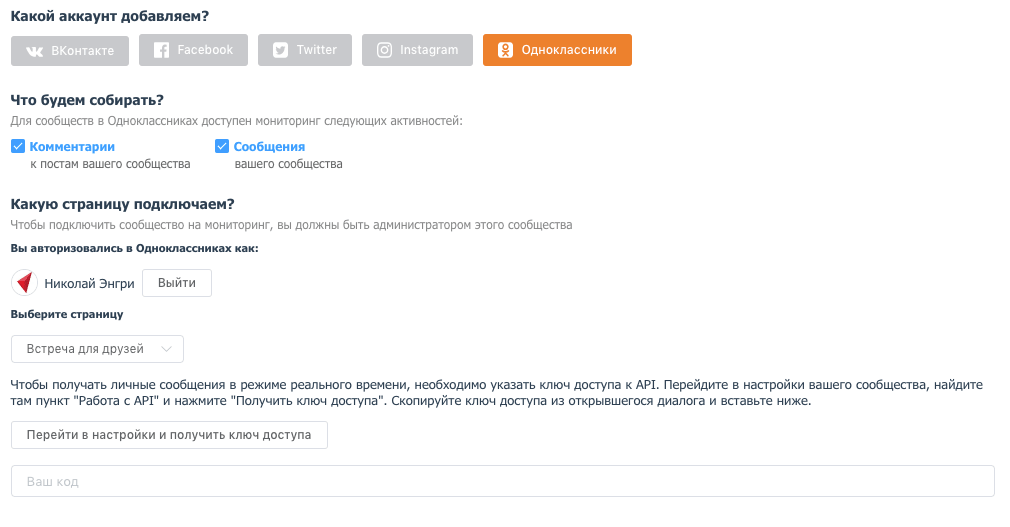Uncheck the Комментарии checkbox
The height and width of the screenshot is (527, 1010).
[x=18, y=147]
